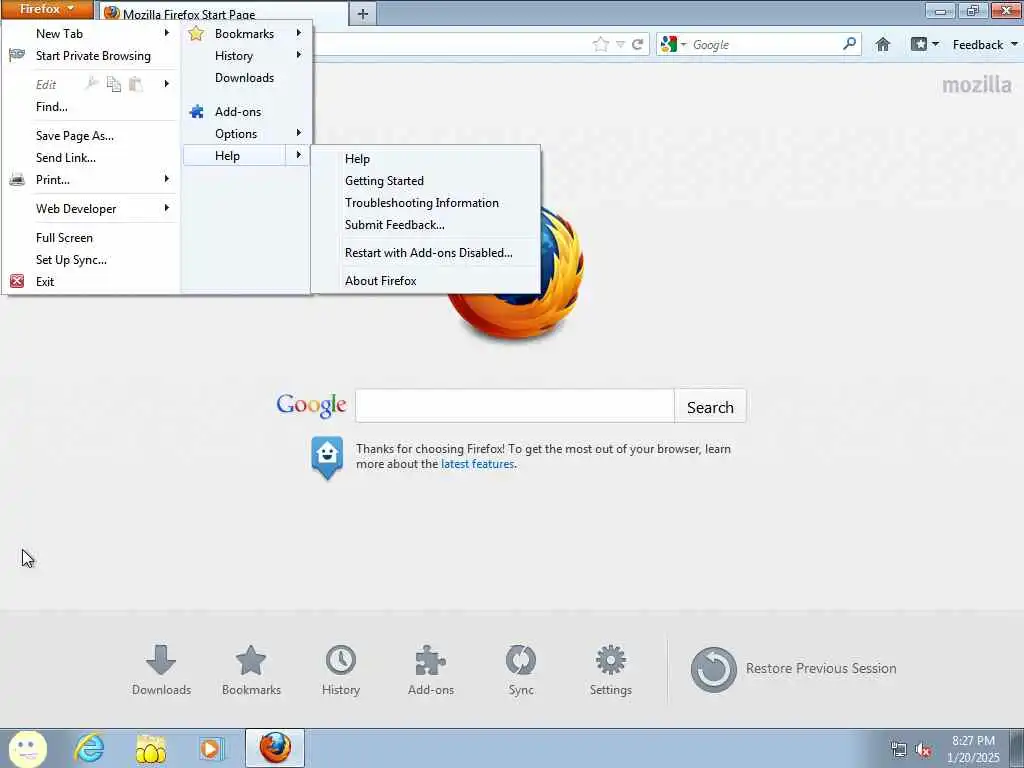1024x768 pixels.
Task: Open the URL history dropdown arrow
Action: tap(620, 44)
